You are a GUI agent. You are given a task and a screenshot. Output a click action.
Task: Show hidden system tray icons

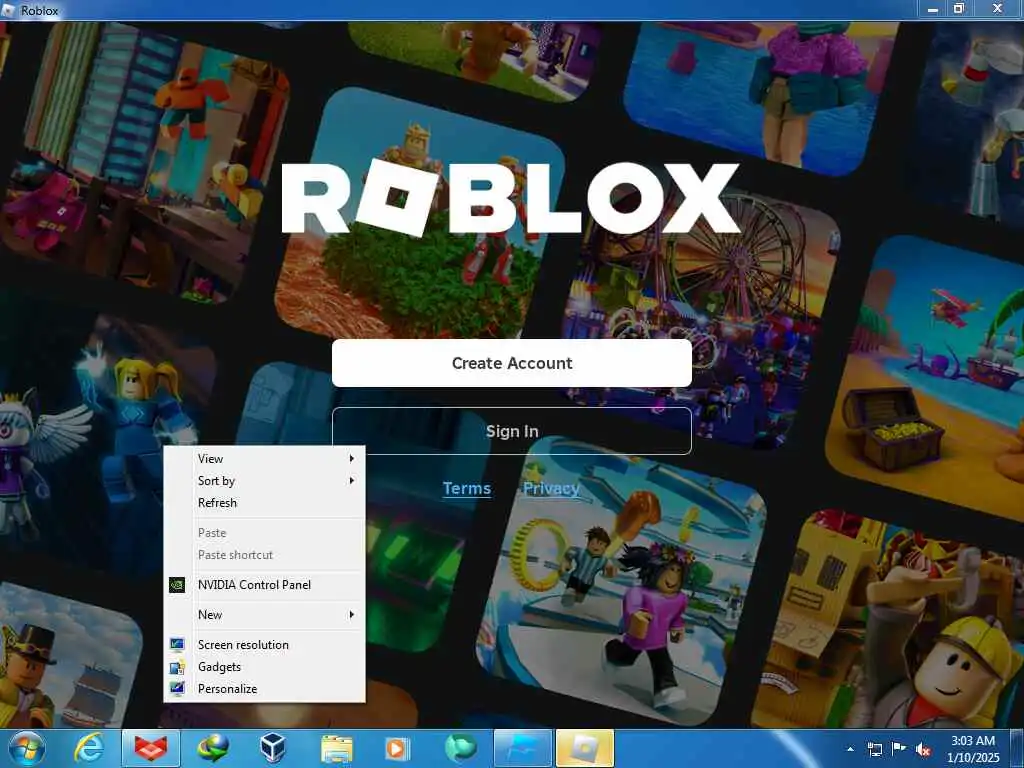tap(850, 749)
